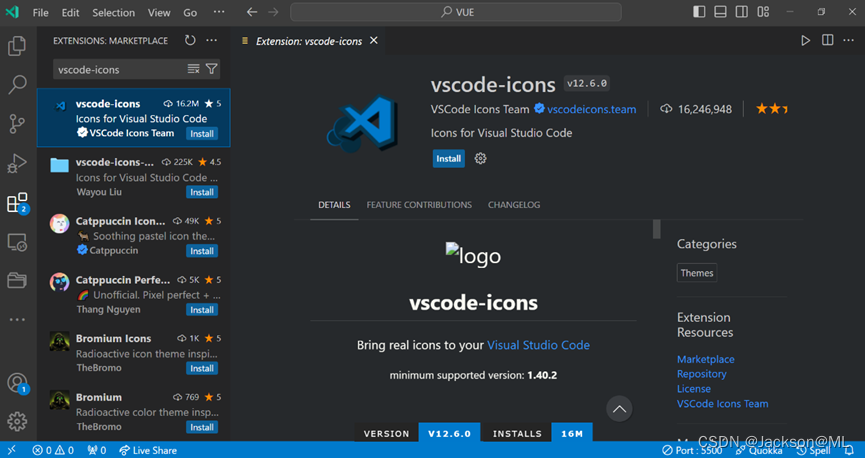Toggle bottom panel layout icon
This screenshot has width=865, height=458.
pyautogui.click(x=720, y=12)
